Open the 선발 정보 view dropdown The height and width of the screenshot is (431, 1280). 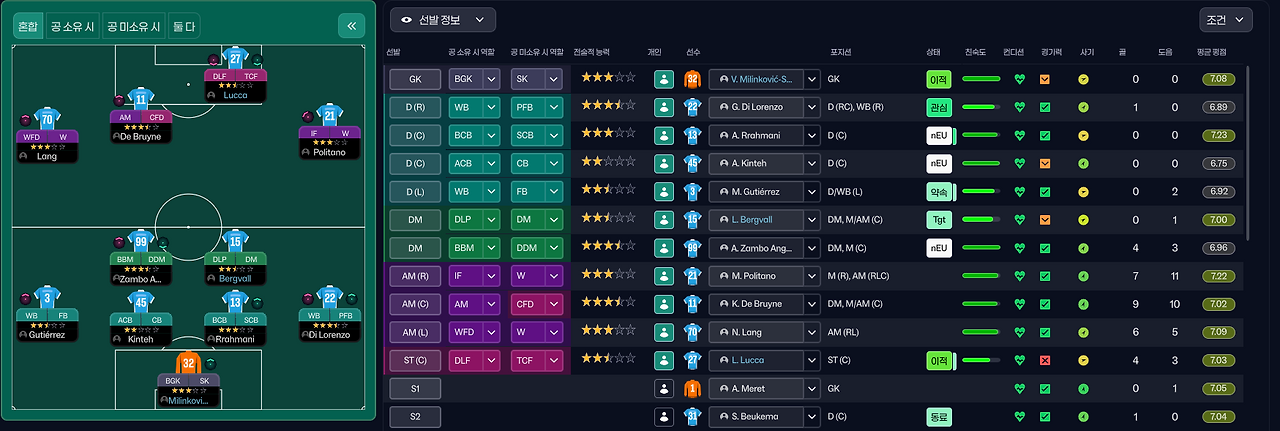coord(442,19)
